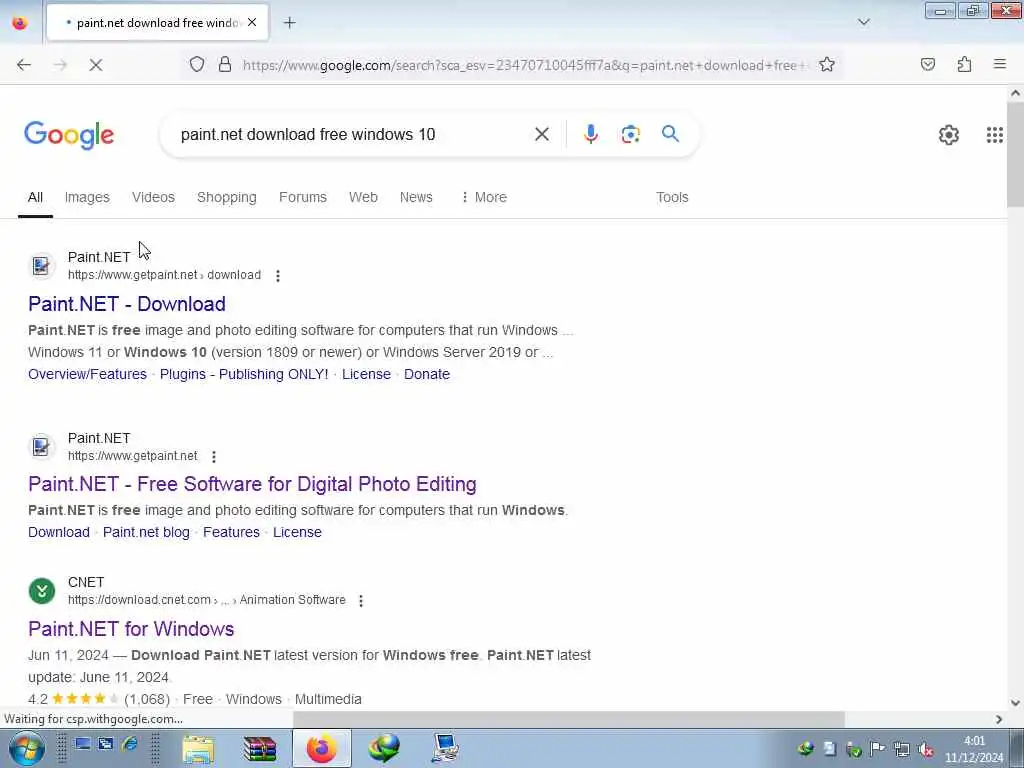Bookmark this page with star icon
Viewport: 1024px width, 768px height.
tap(827, 64)
